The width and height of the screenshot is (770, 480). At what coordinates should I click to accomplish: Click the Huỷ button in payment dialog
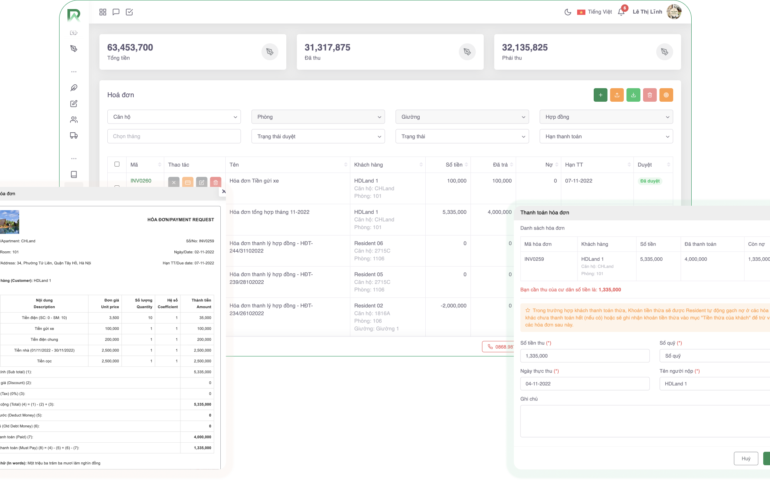coord(745,458)
